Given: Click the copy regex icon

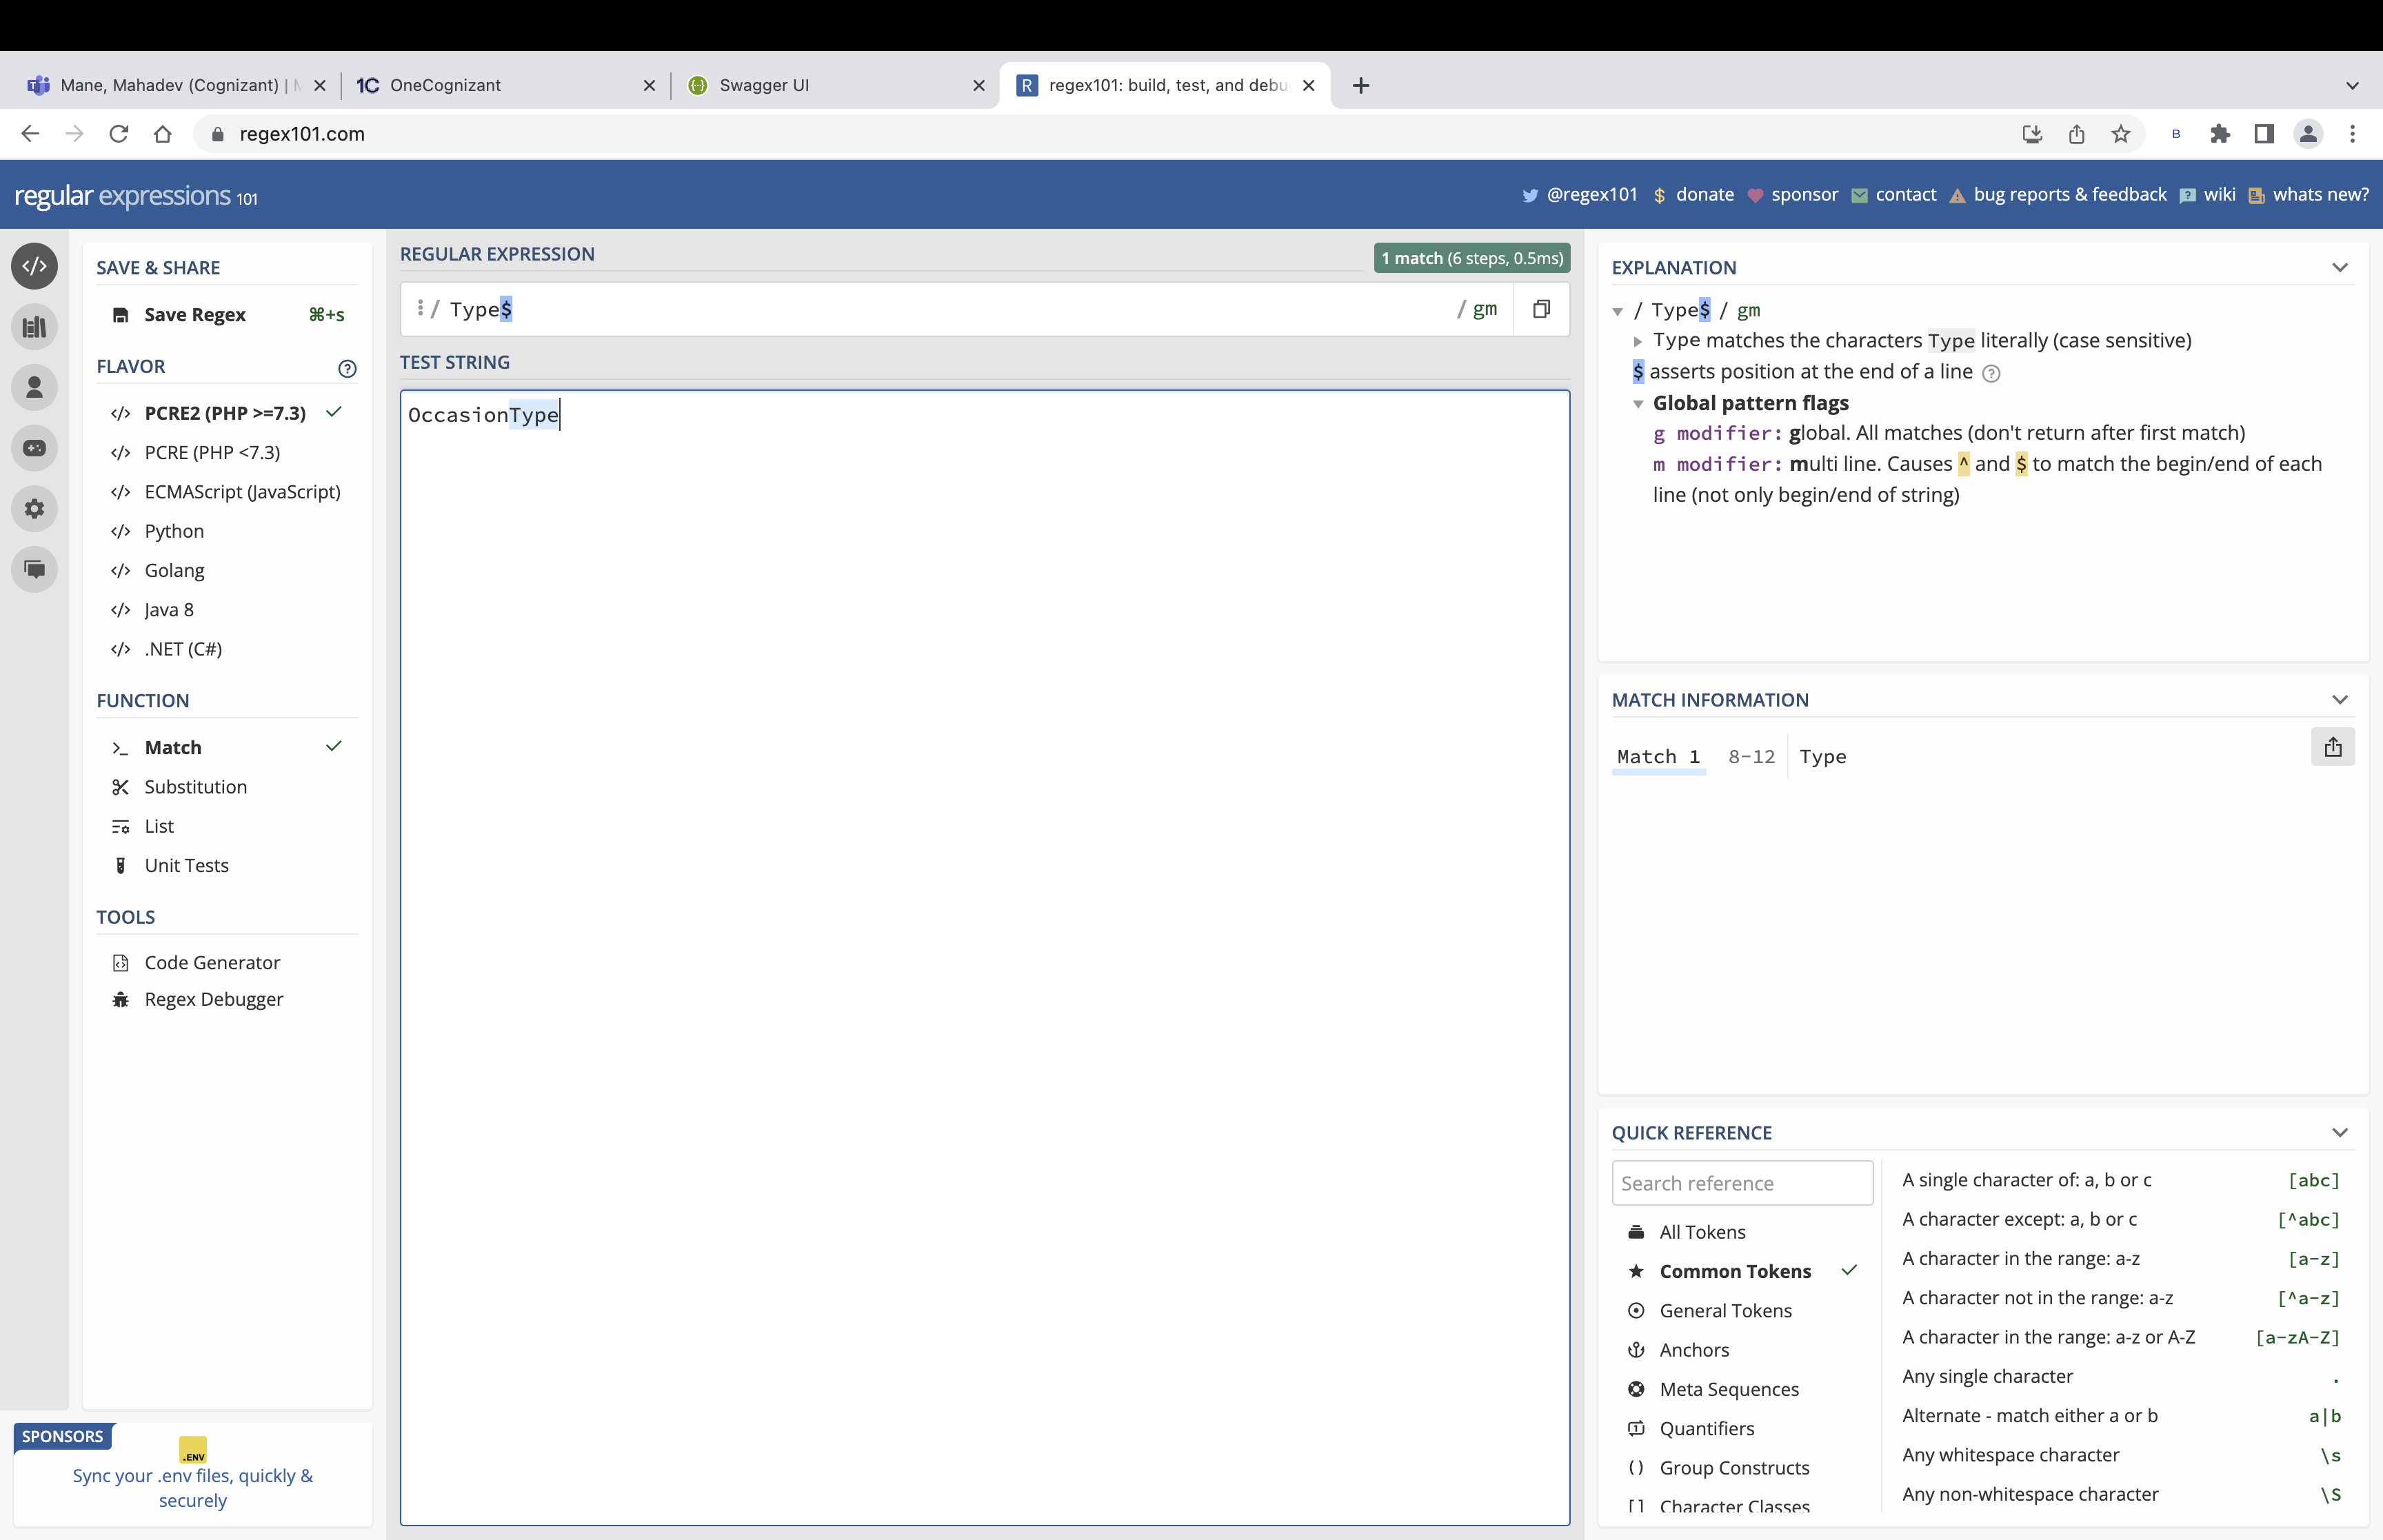Looking at the screenshot, I should coord(1540,309).
